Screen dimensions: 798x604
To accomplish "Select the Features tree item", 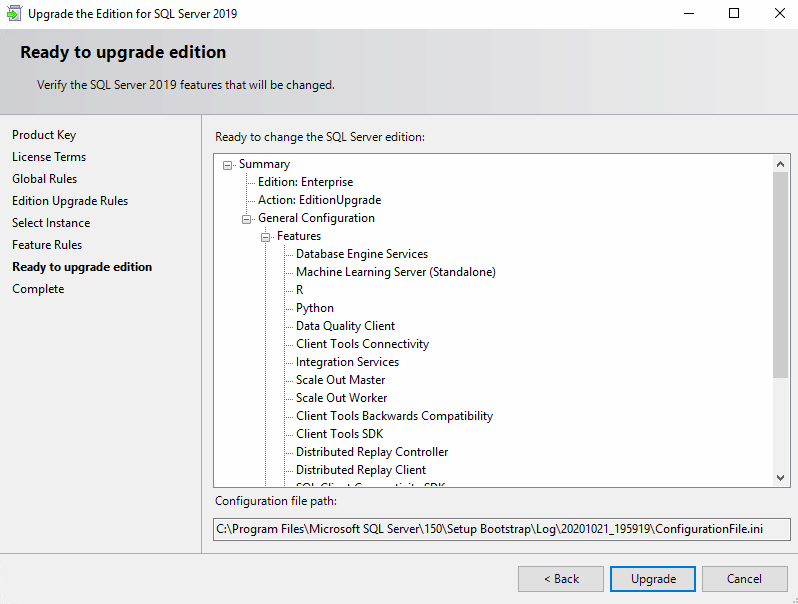I will click(299, 236).
